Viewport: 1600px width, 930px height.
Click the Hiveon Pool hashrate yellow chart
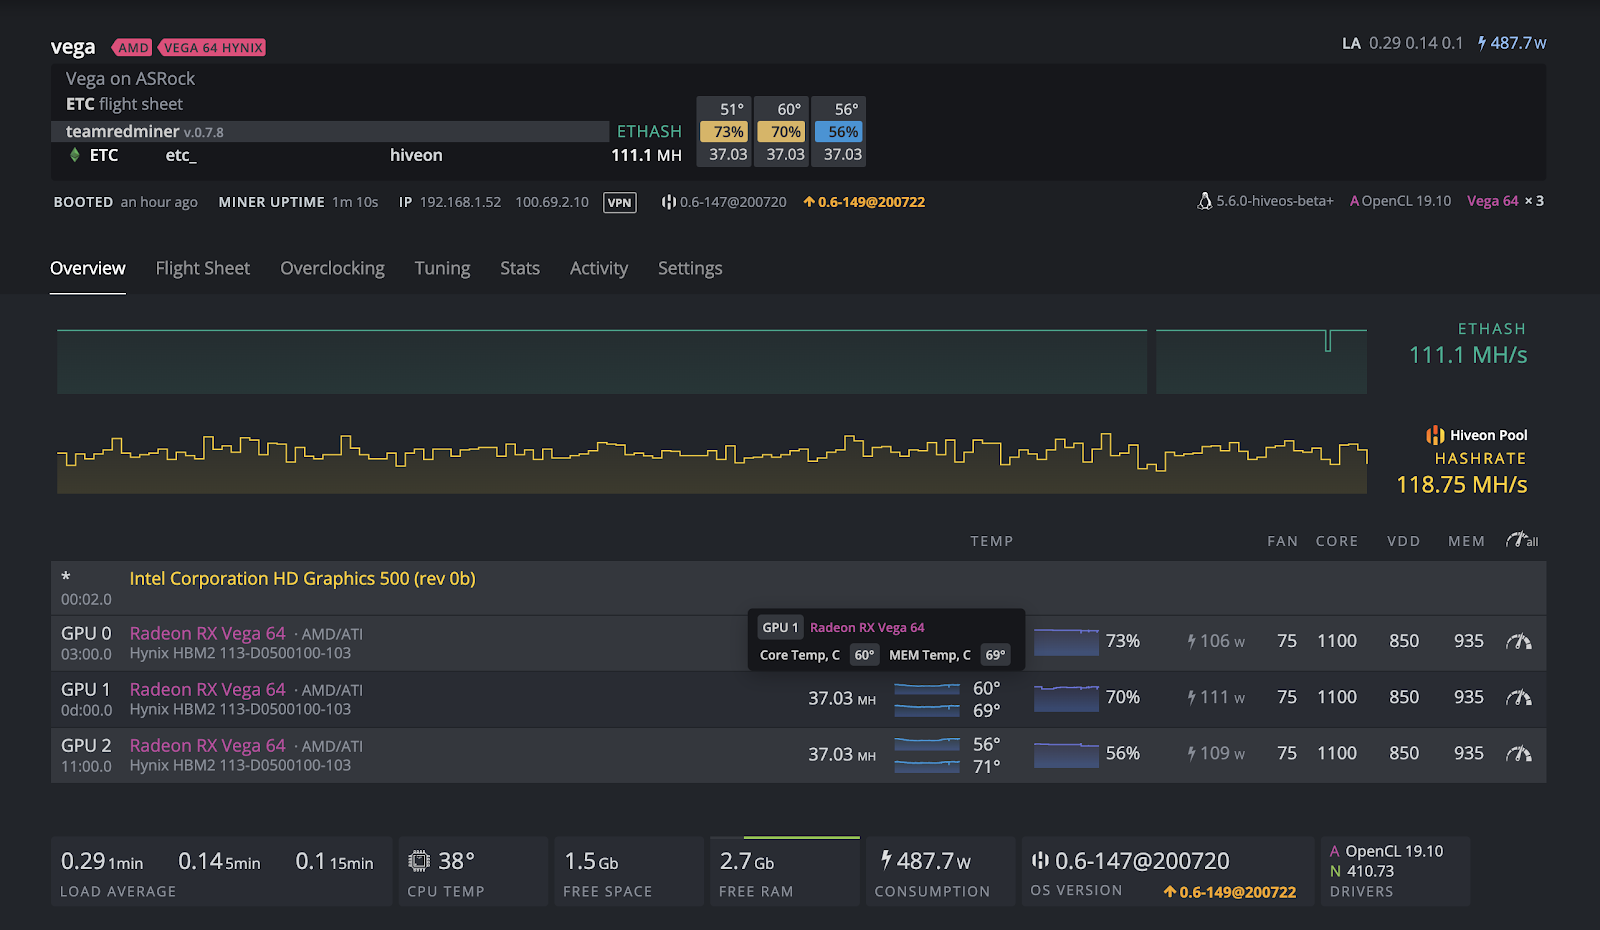712,463
